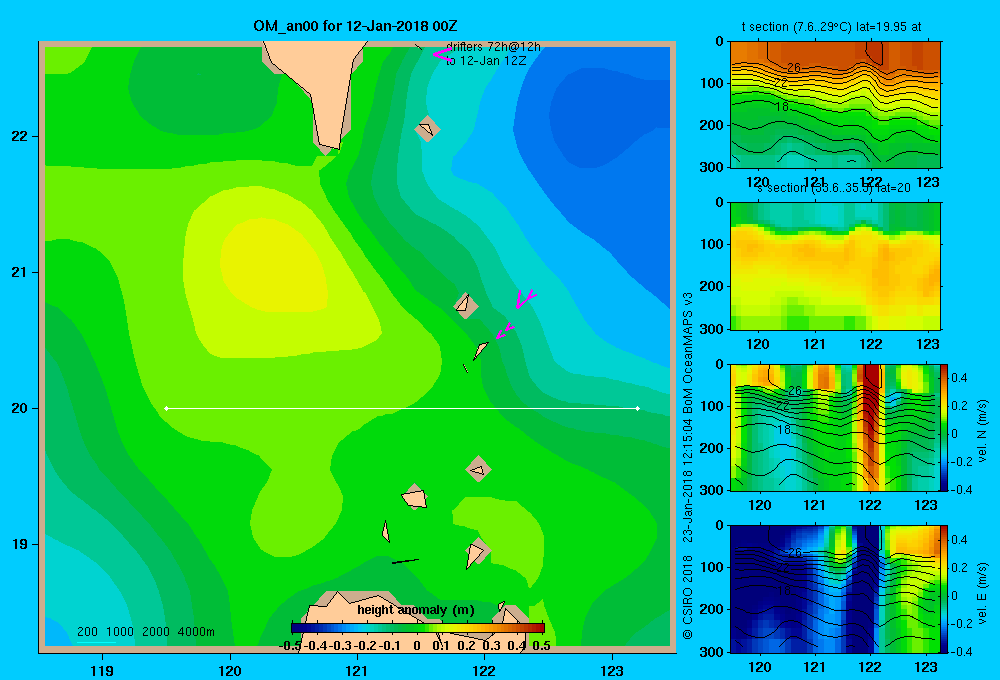Open the s section salinity panel
Viewport: 1000px width, 680px height.
pos(835,266)
